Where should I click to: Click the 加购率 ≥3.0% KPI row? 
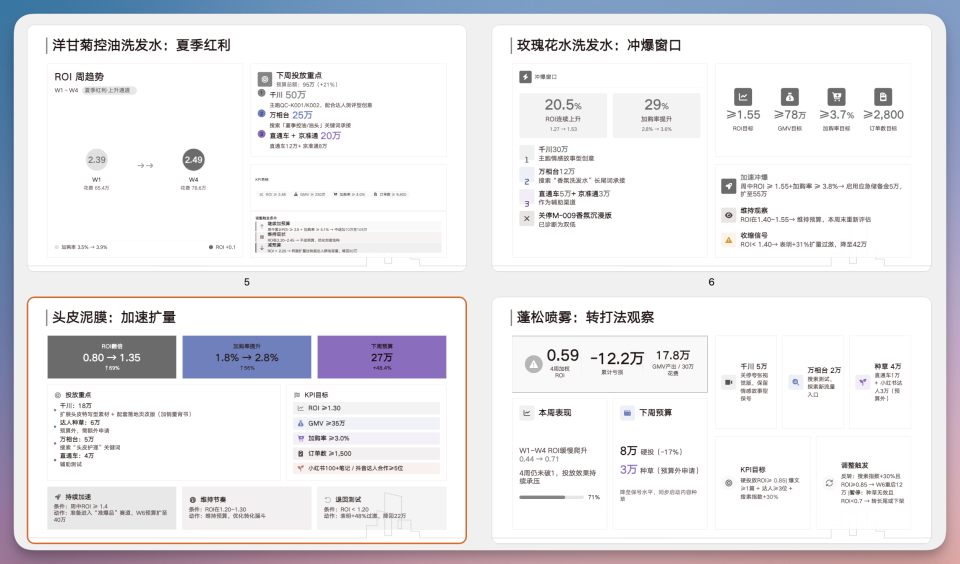click(367, 438)
